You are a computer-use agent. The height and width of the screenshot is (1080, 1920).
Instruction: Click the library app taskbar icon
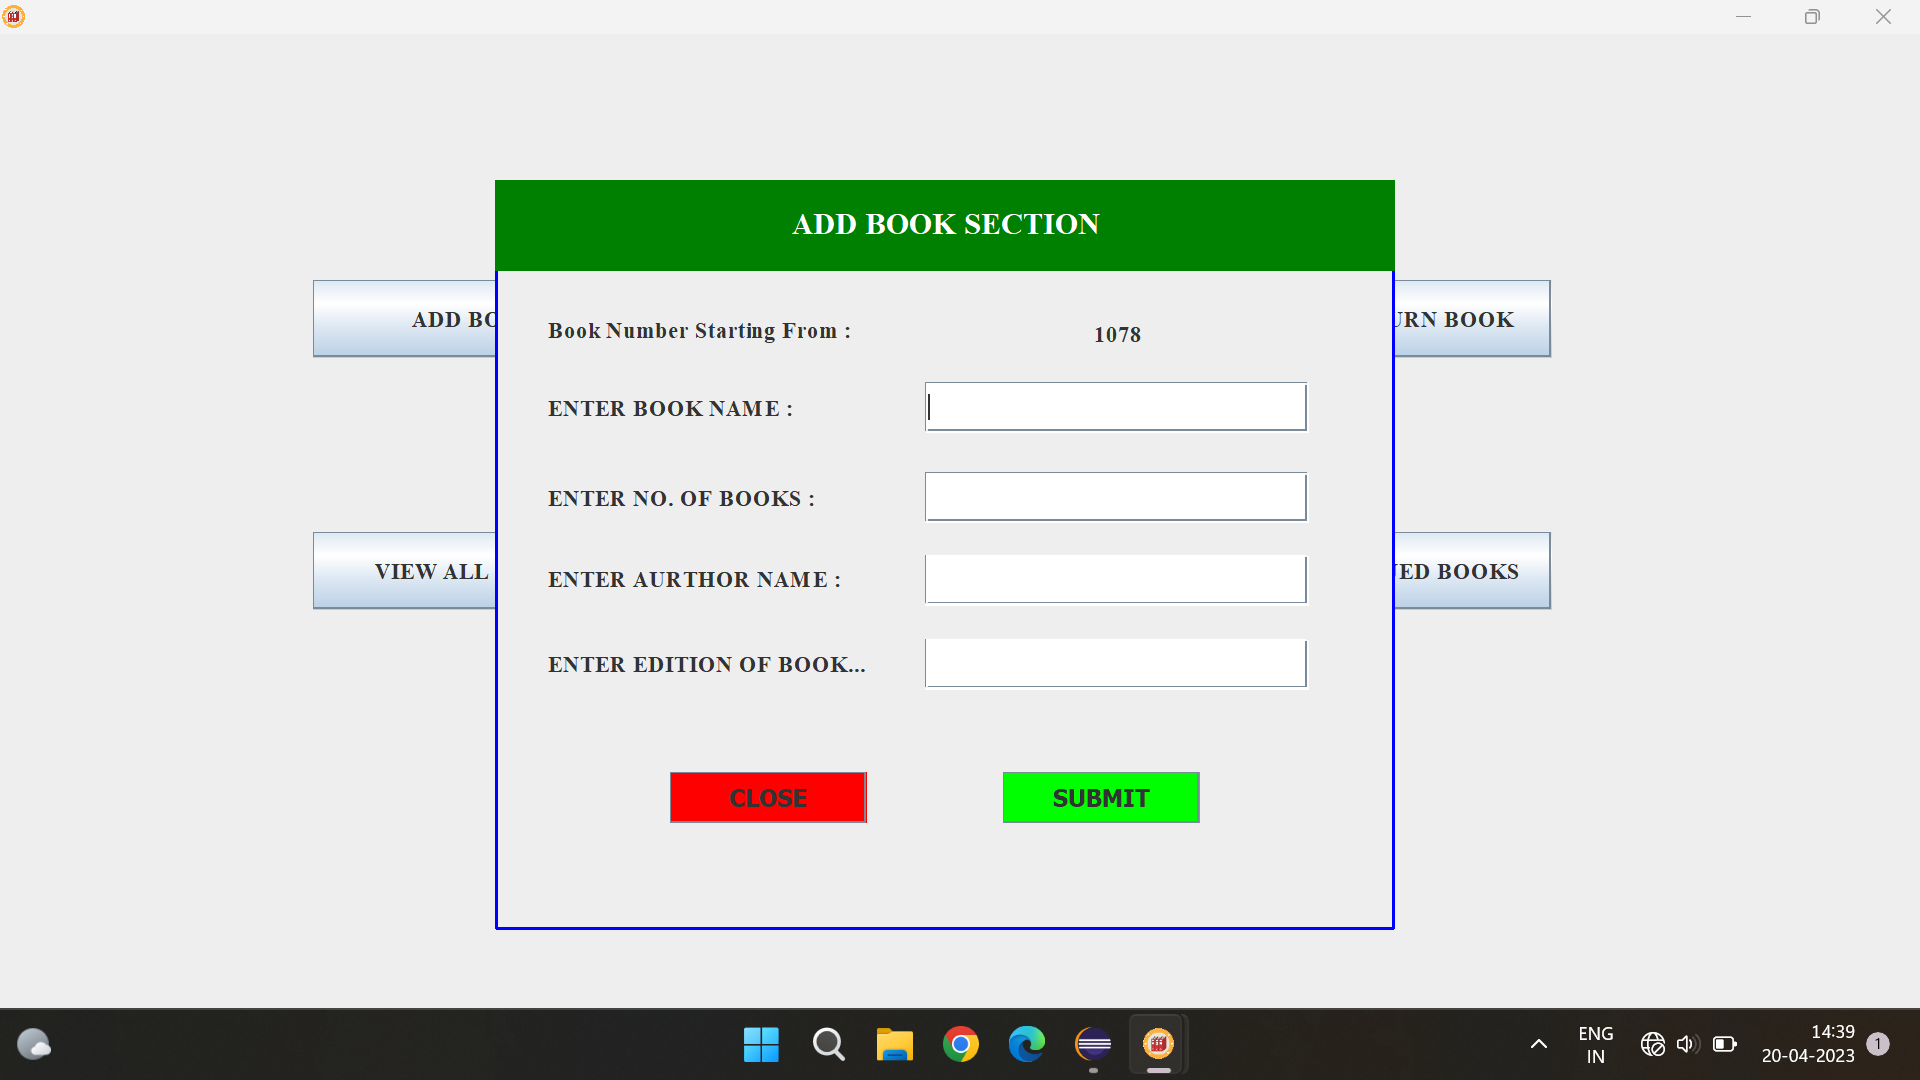coord(1158,1045)
